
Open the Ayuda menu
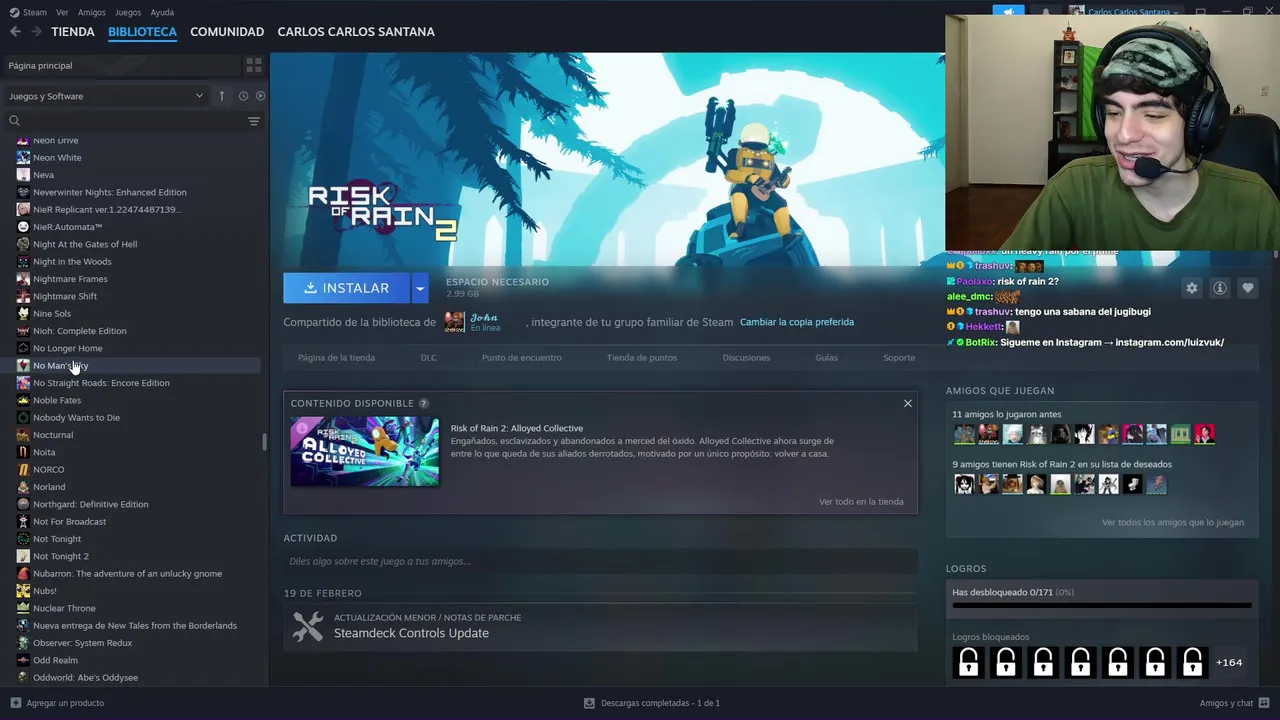click(162, 12)
